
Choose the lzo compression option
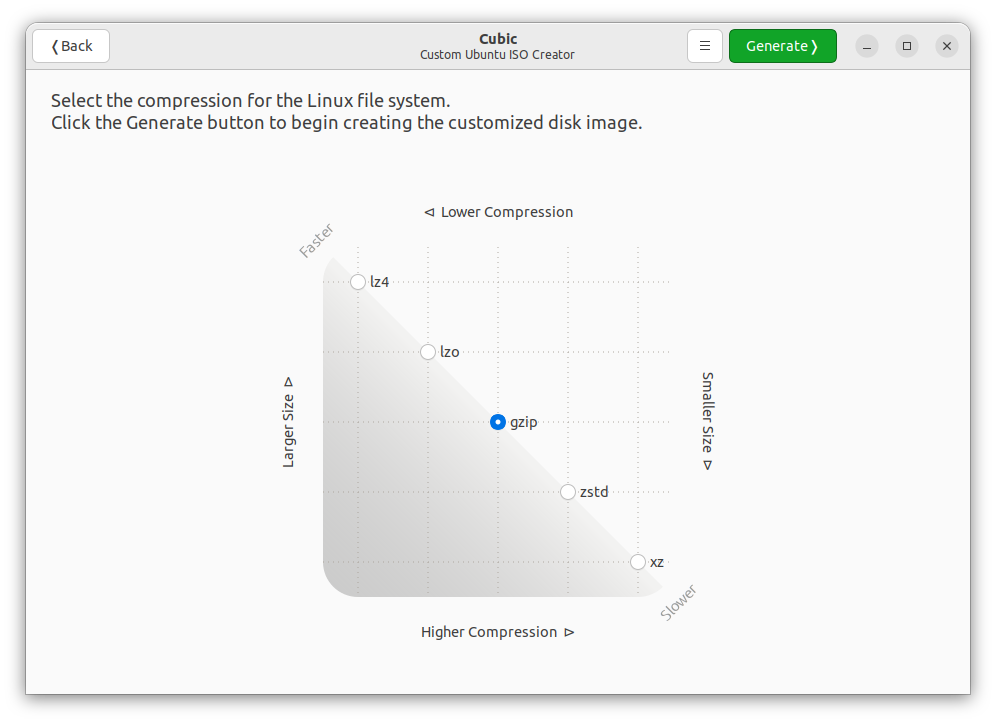pyautogui.click(x=428, y=352)
